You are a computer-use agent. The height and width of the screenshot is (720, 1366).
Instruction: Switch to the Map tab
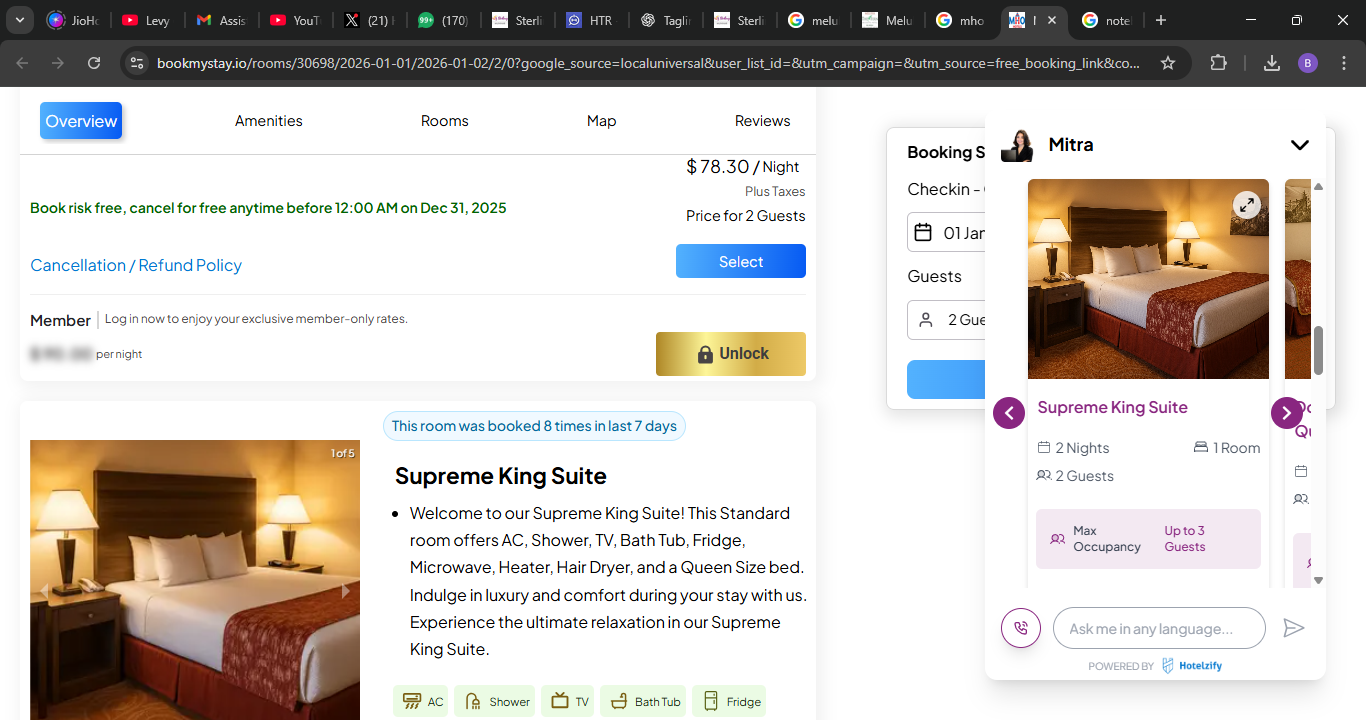pyautogui.click(x=601, y=121)
